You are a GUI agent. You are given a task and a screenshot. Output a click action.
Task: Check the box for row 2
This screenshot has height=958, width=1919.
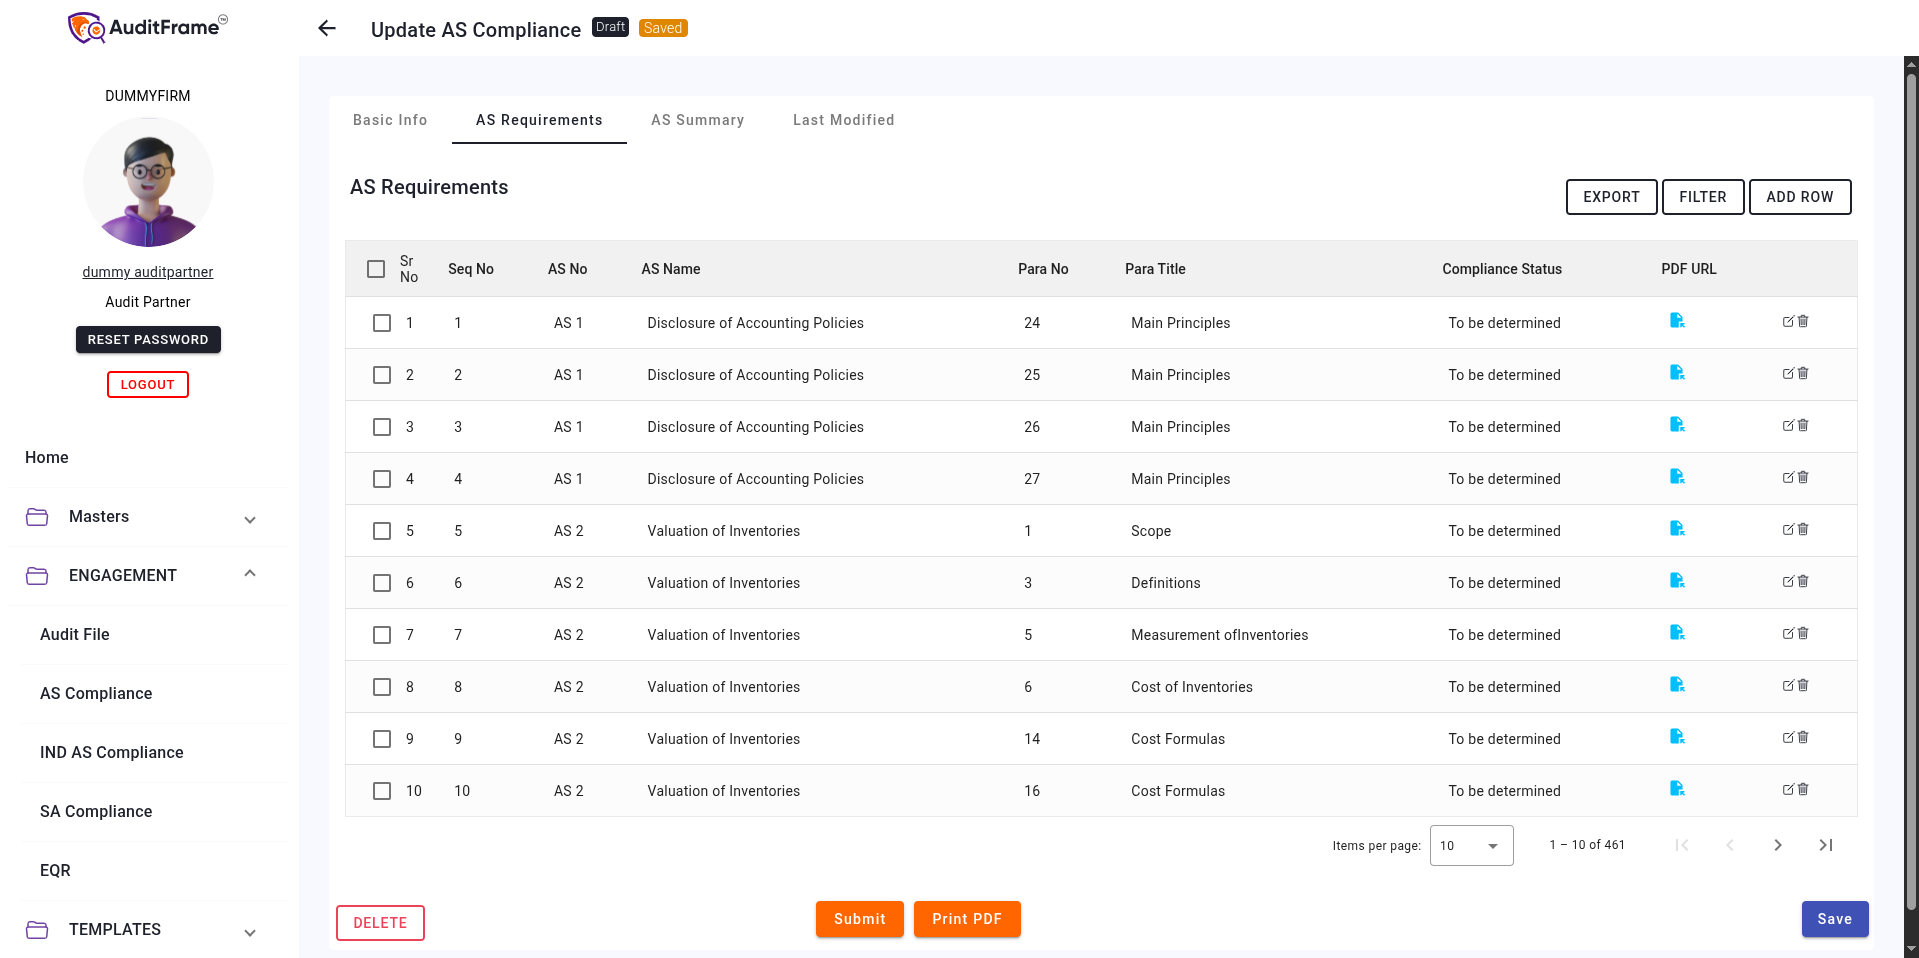382,375
